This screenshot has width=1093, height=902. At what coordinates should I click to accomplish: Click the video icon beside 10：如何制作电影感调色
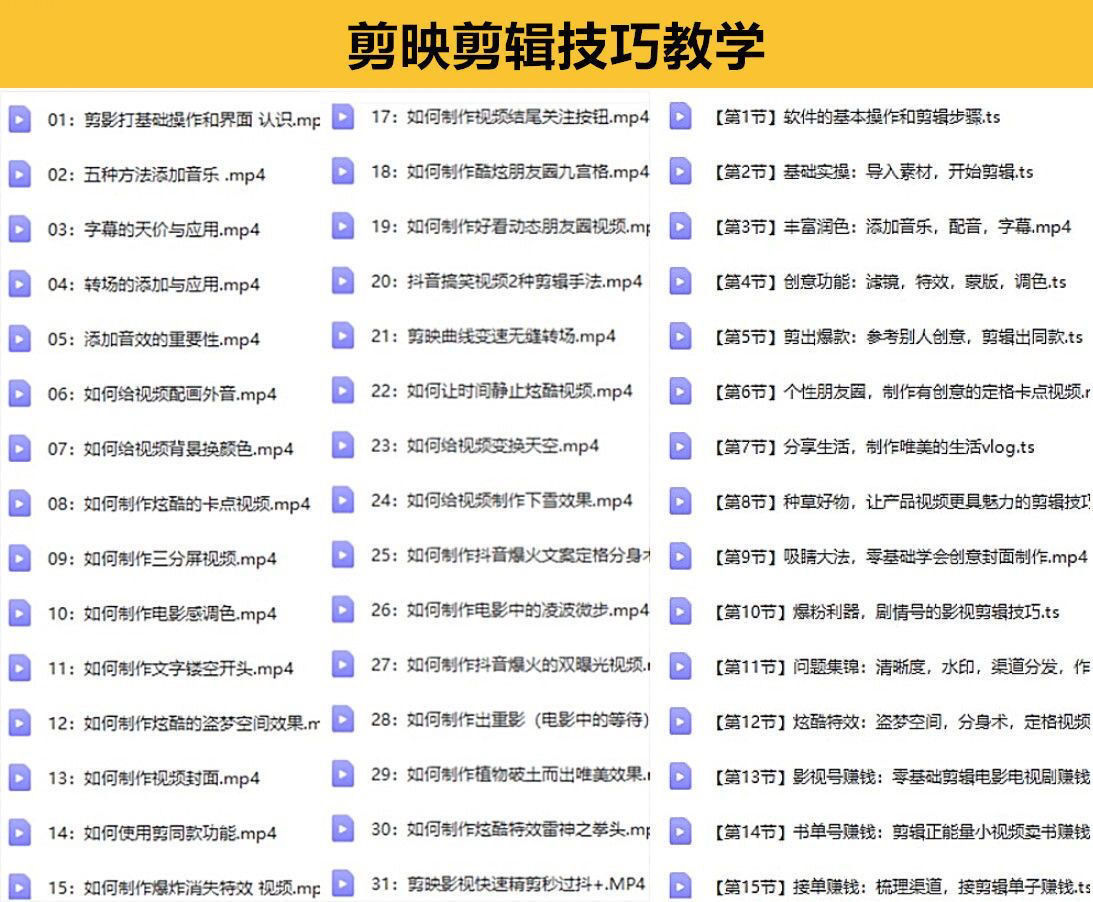(19, 613)
